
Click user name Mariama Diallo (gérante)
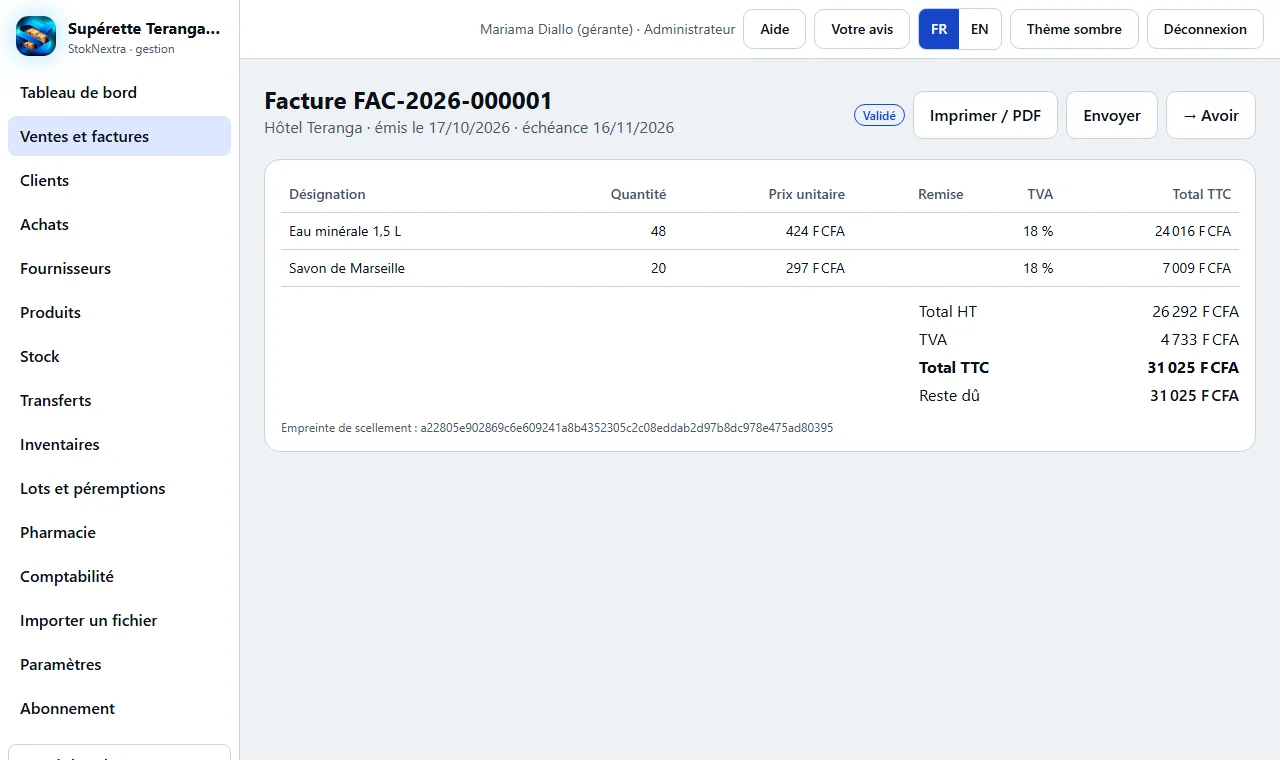click(557, 29)
